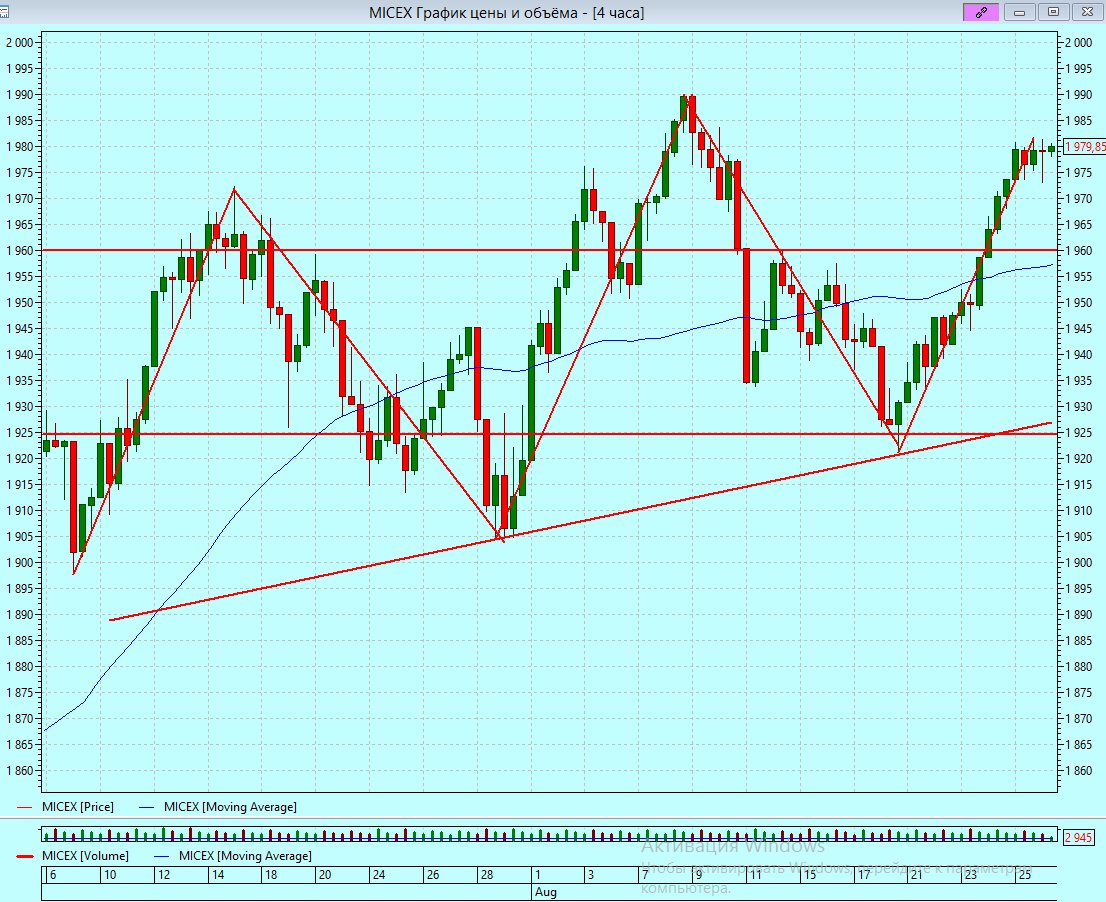Click the chart window system menu icon
The height and width of the screenshot is (902, 1106).
pos(6,12)
